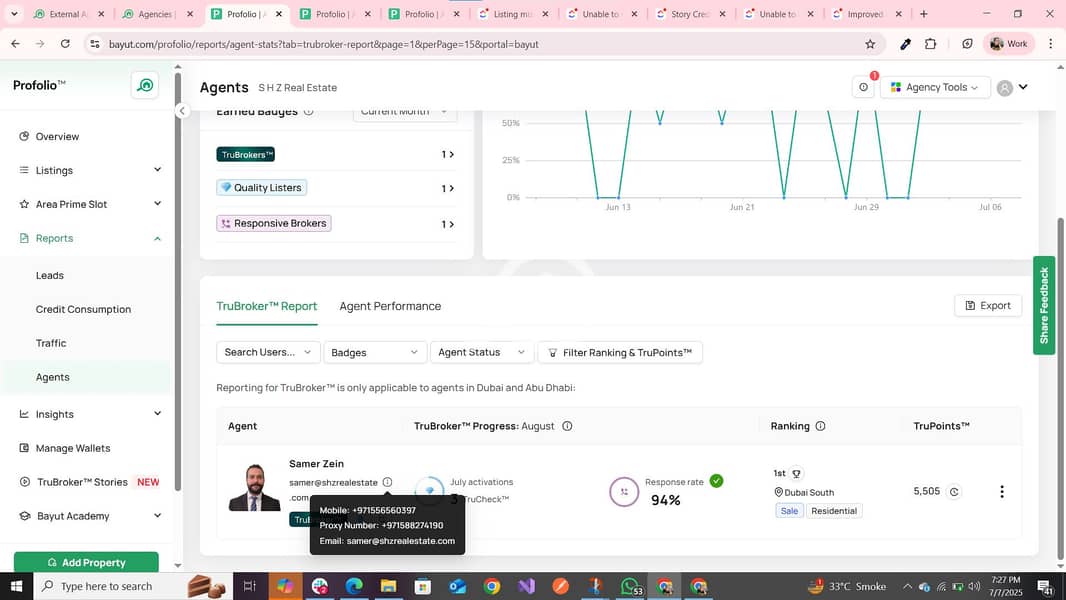Open the Chrome three-dot menu
This screenshot has width=1066, height=600.
[1050, 43]
